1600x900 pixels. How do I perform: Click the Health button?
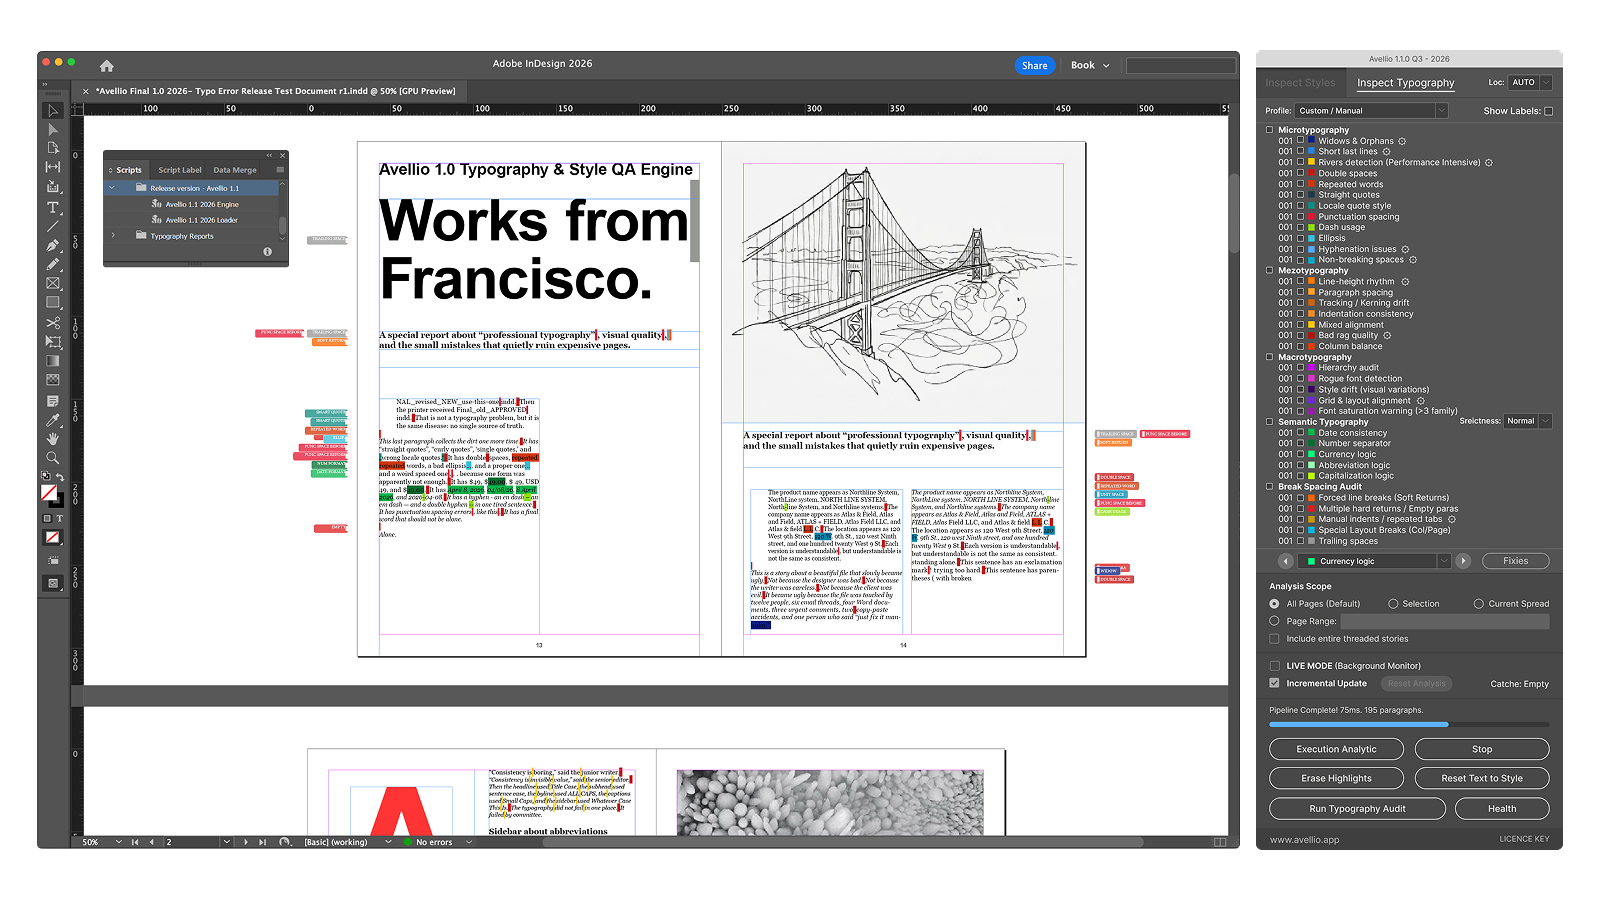1502,808
